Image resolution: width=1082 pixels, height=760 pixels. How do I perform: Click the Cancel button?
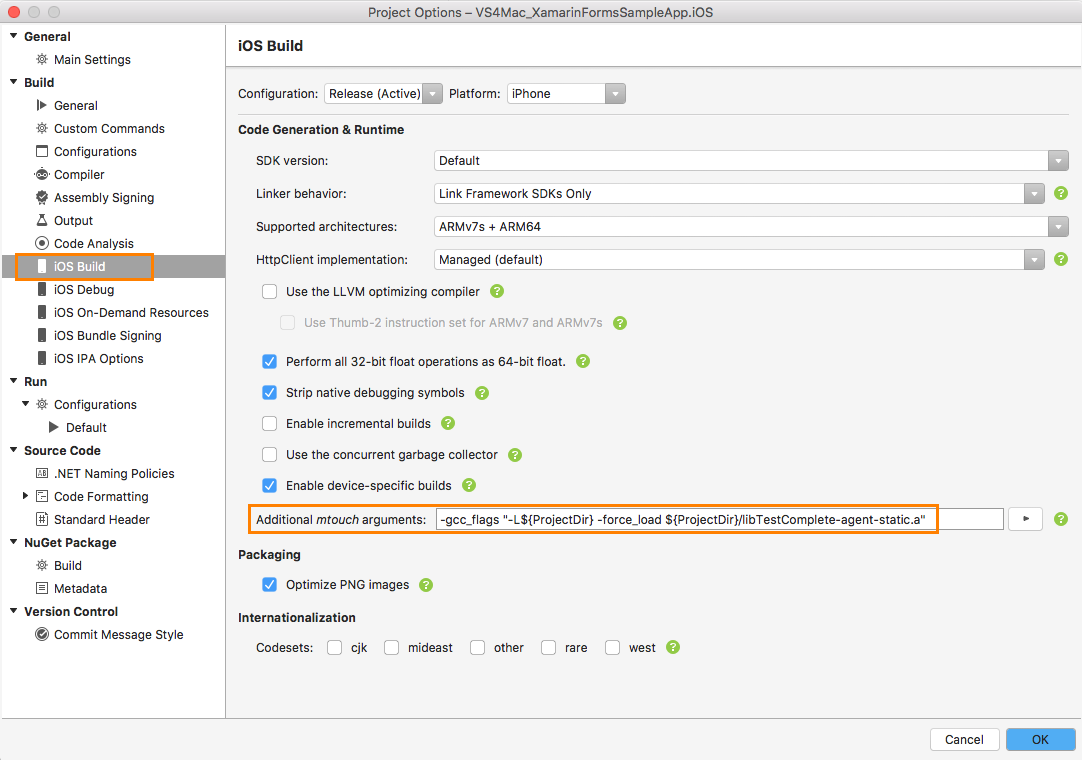pos(964,739)
